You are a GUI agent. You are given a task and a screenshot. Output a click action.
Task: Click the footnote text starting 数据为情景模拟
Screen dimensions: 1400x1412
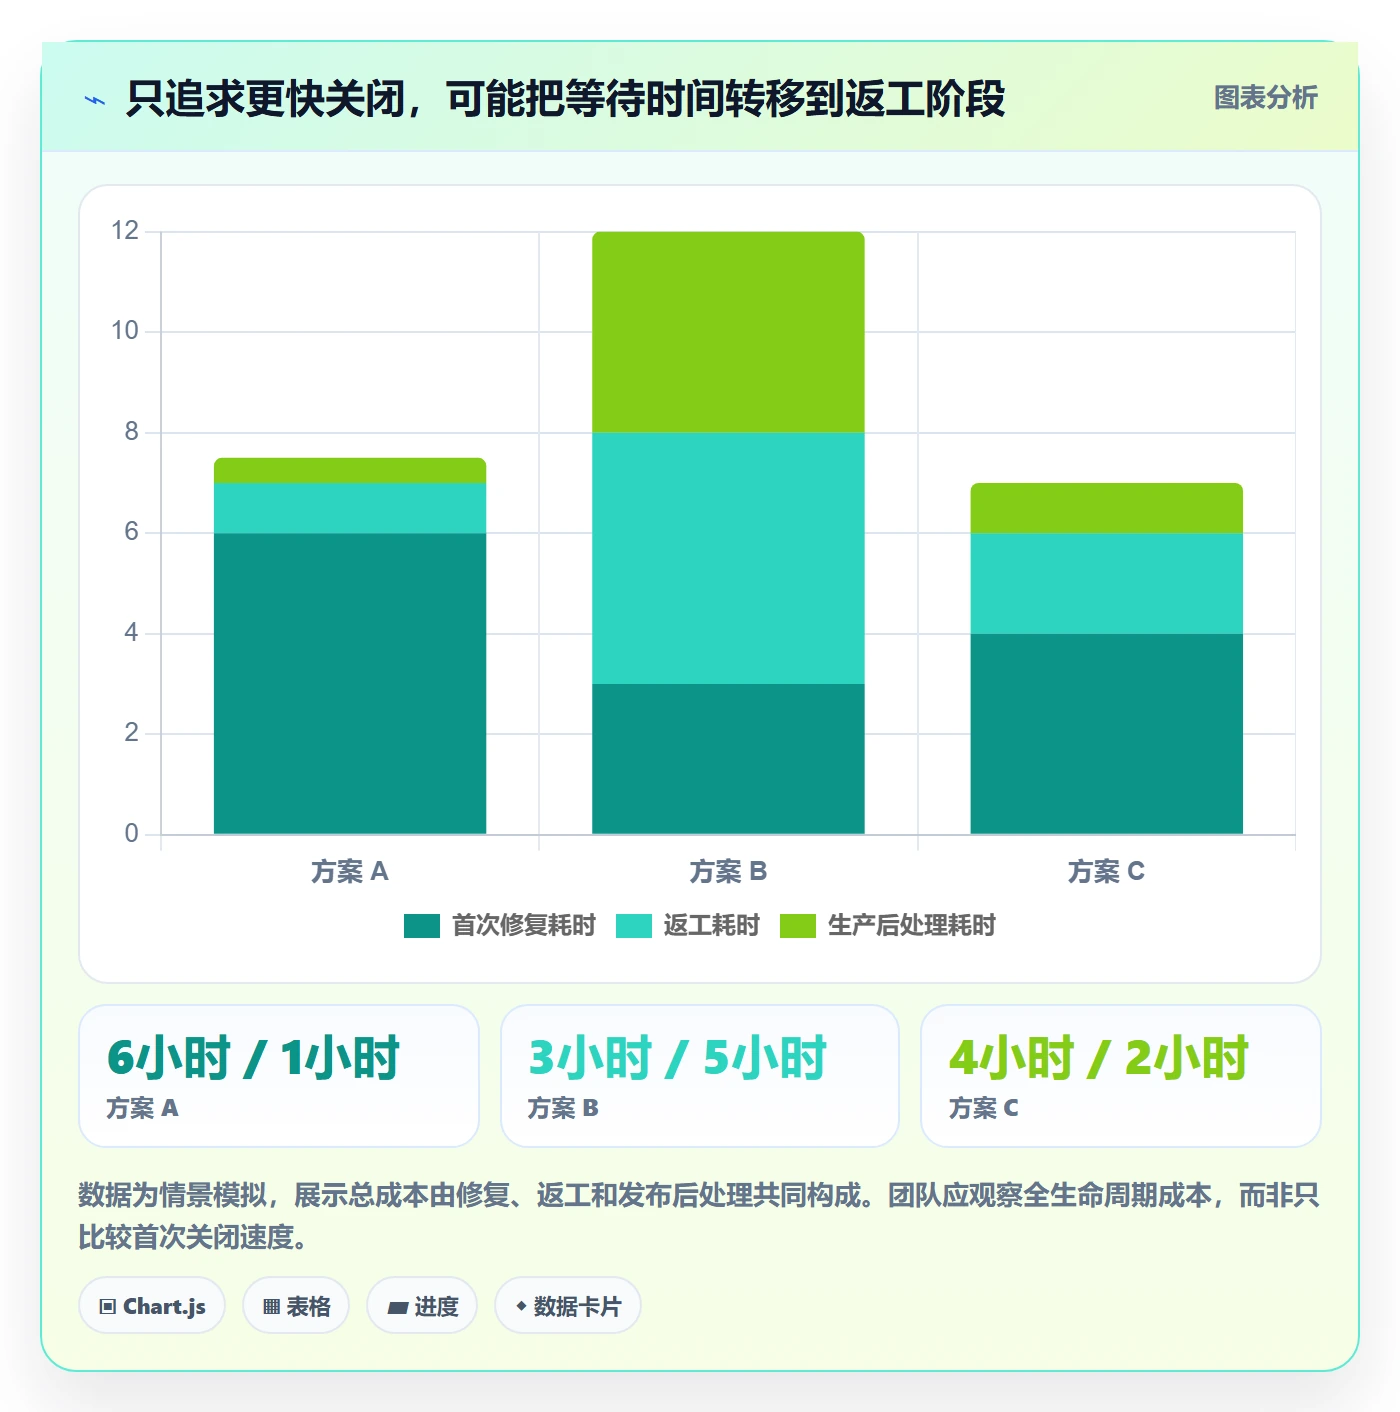[x=698, y=1216]
